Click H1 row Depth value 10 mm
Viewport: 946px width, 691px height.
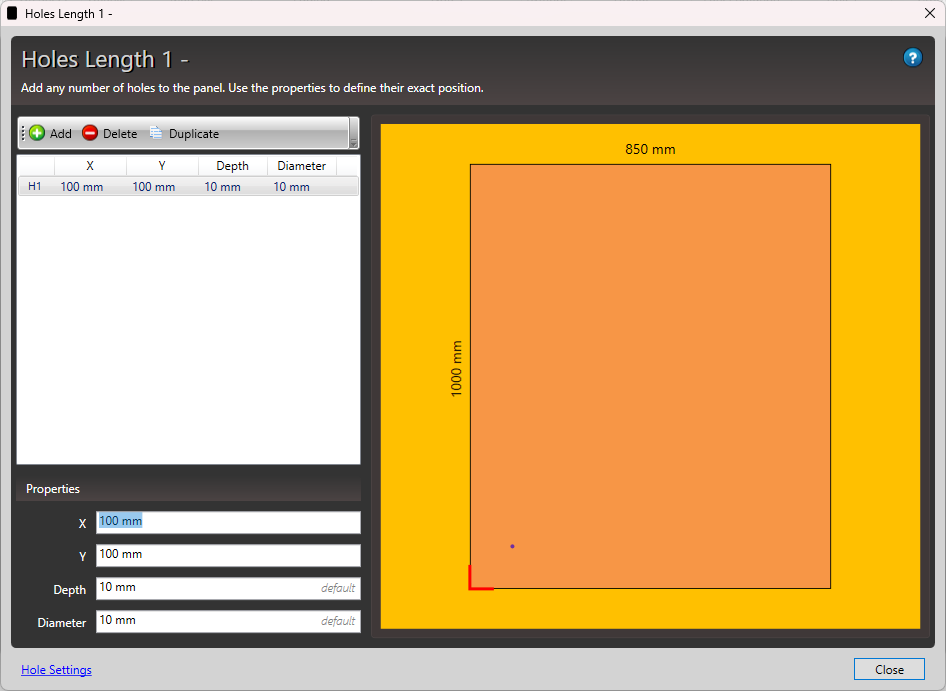coord(222,187)
